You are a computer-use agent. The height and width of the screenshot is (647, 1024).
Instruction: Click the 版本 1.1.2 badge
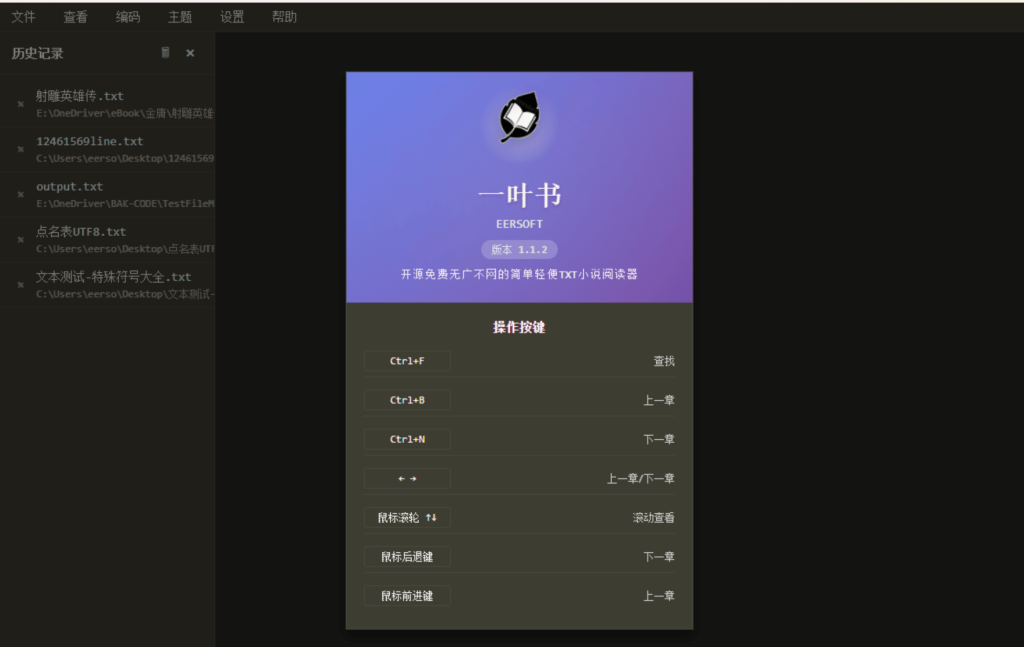pos(519,249)
